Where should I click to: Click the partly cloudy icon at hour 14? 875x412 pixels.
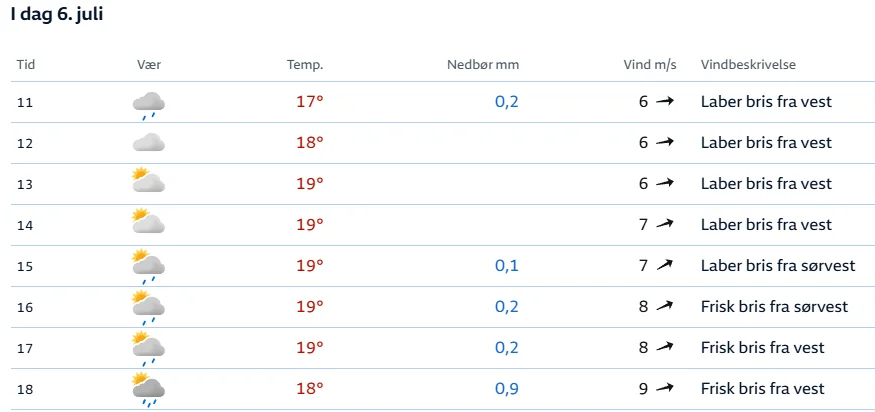(148, 221)
